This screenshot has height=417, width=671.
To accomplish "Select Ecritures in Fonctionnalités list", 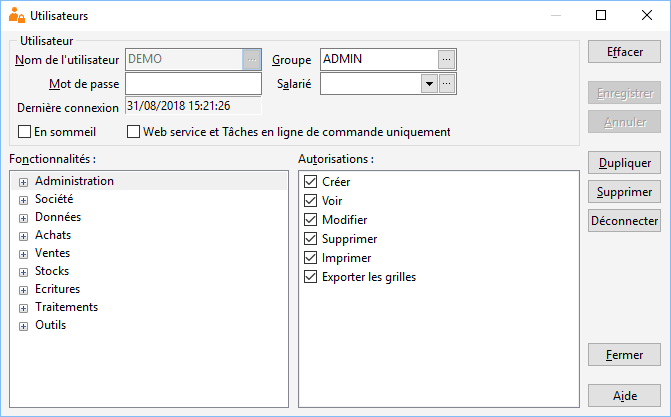I will click(x=57, y=289).
